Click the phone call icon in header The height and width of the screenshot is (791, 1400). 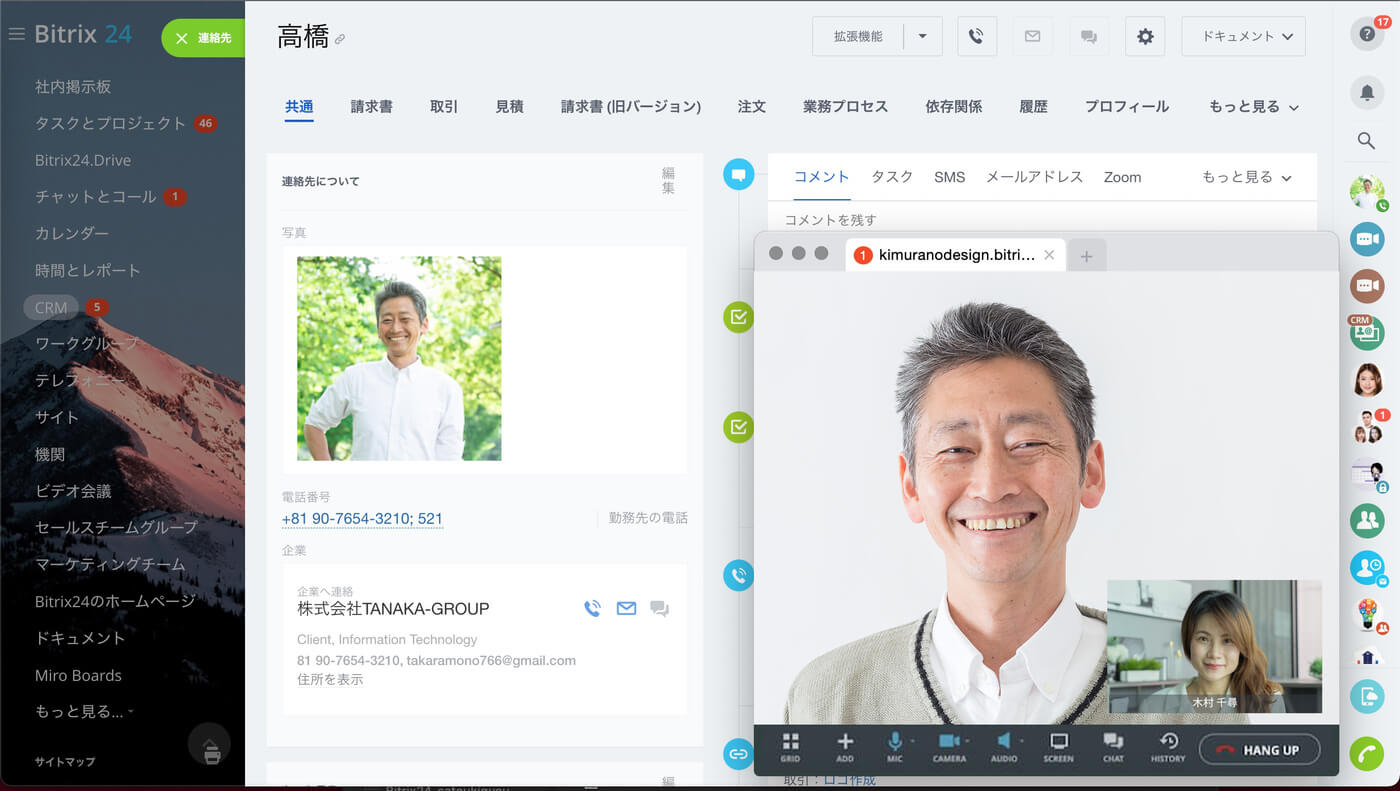tap(976, 36)
